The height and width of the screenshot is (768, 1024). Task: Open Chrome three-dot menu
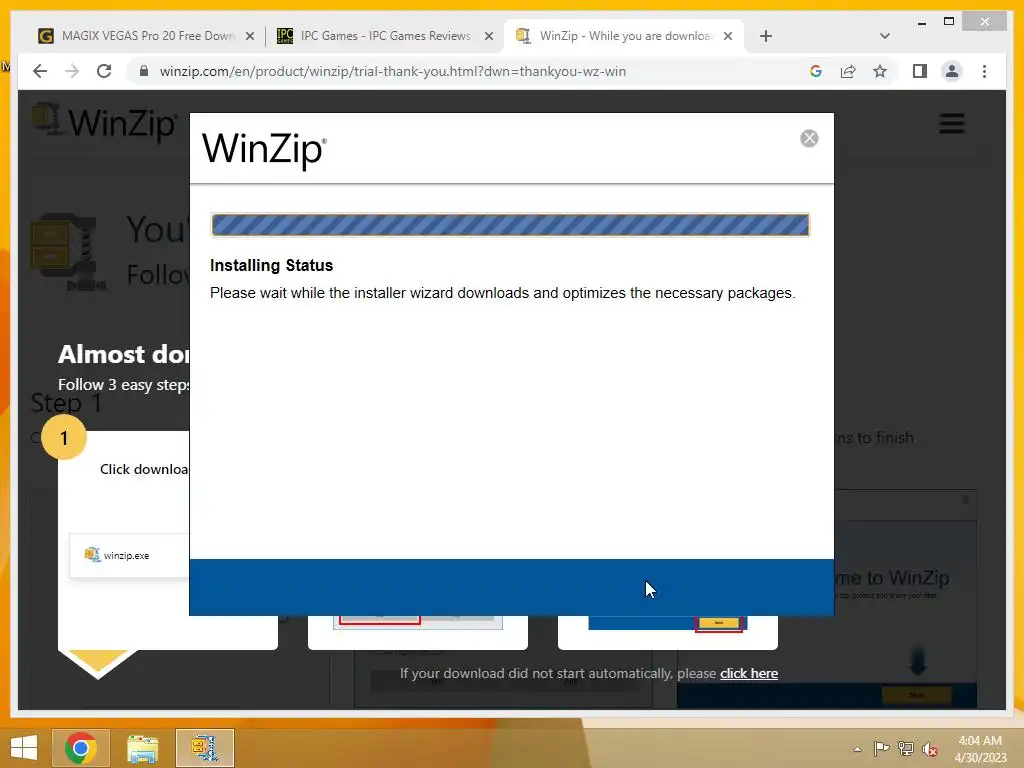[x=984, y=71]
